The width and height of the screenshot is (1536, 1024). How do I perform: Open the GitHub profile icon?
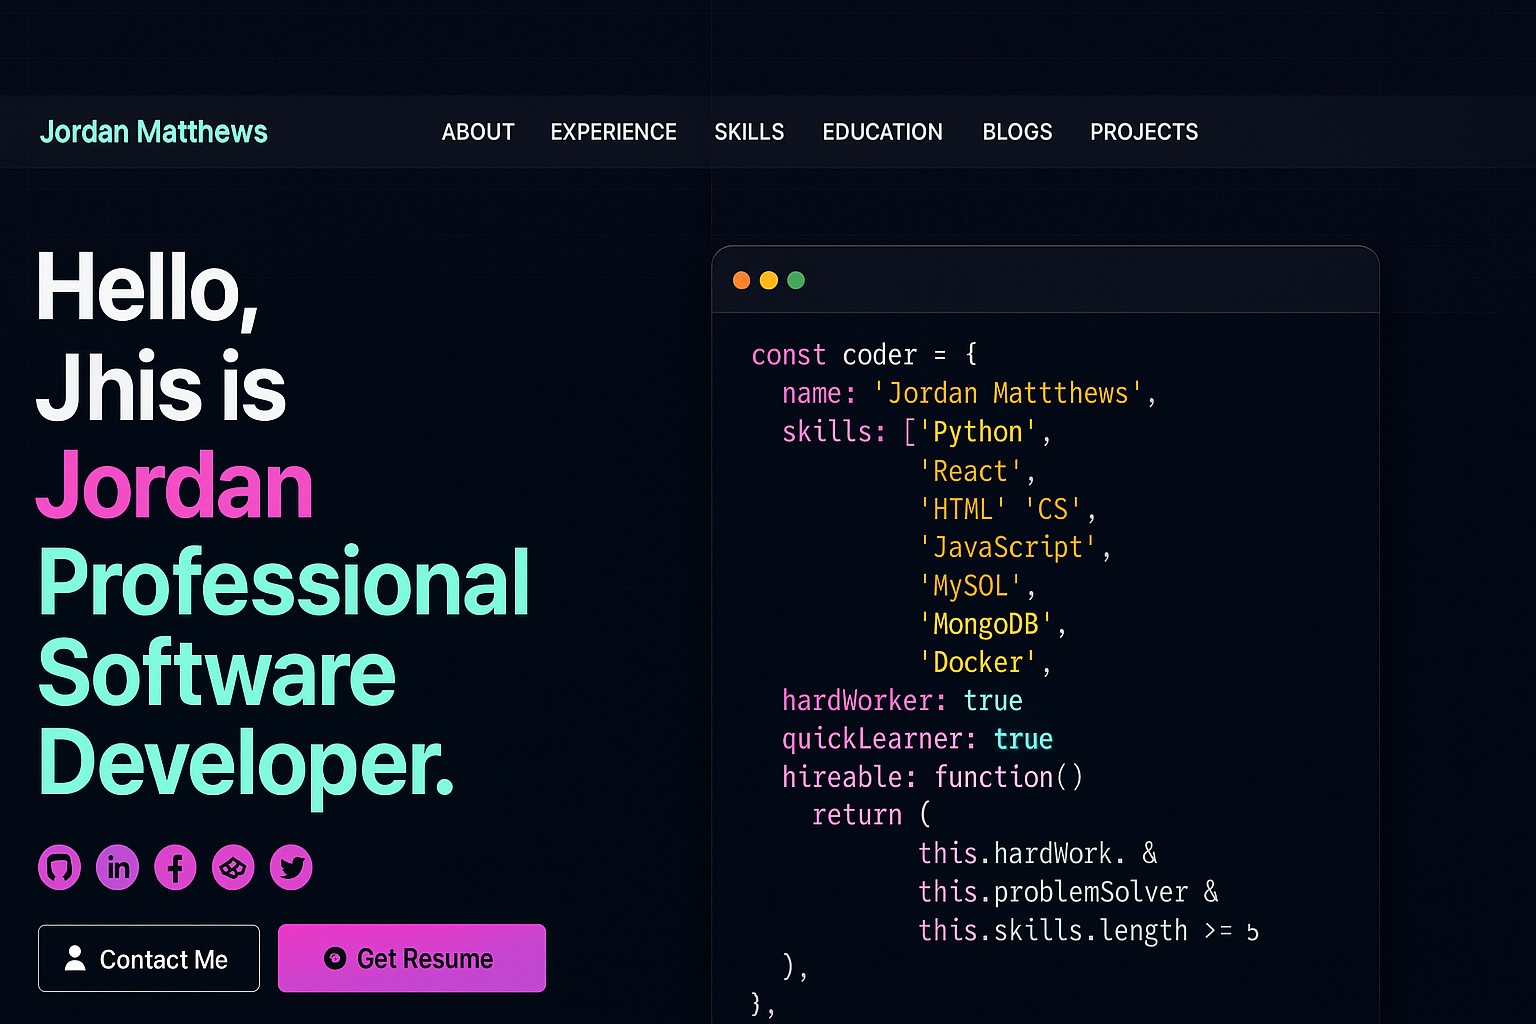tap(59, 867)
